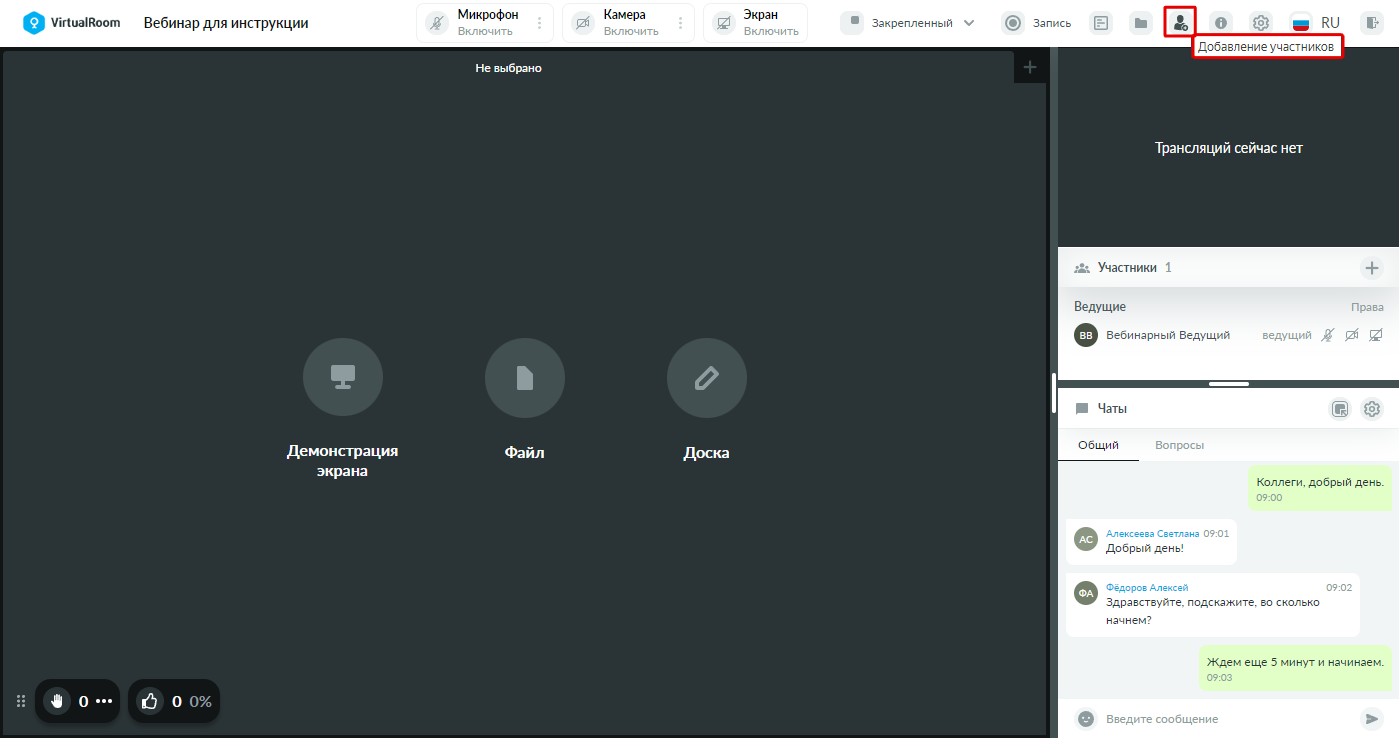Screen dimensions: 1399x738
Task: Turn on Экран sharing
Action: coord(756,23)
